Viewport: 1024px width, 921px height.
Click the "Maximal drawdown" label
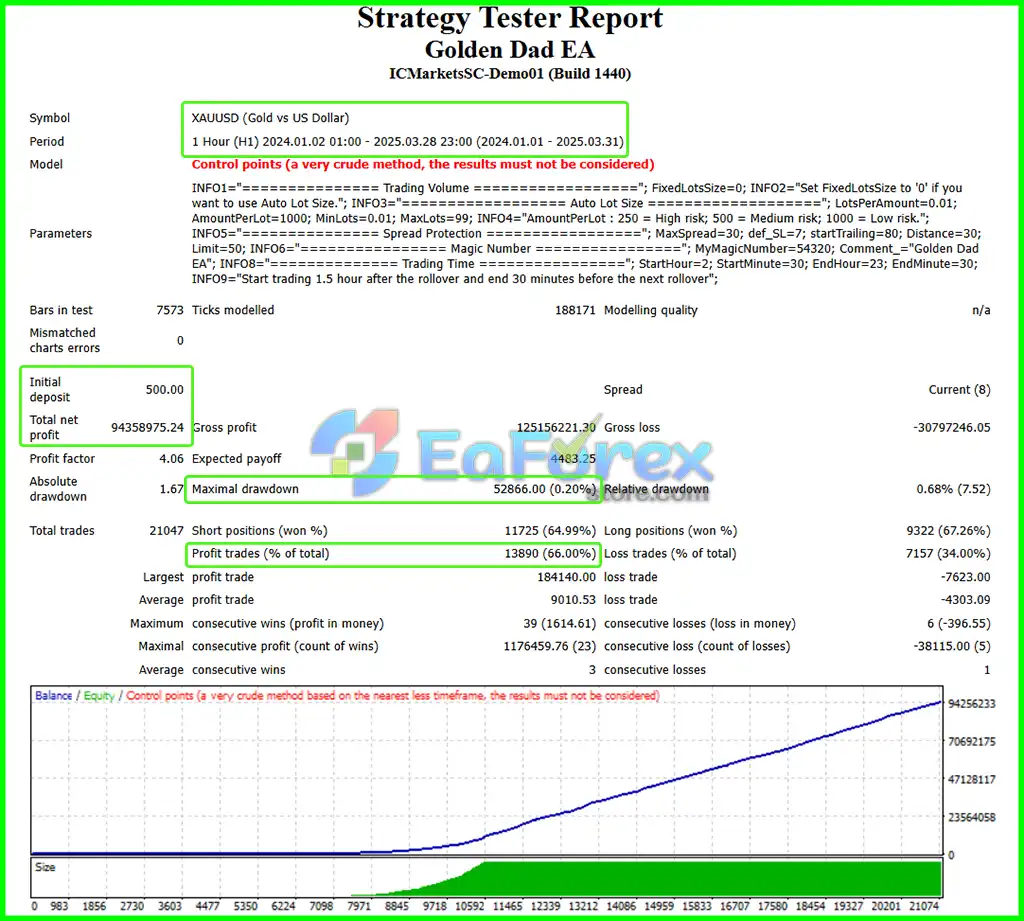pos(245,489)
